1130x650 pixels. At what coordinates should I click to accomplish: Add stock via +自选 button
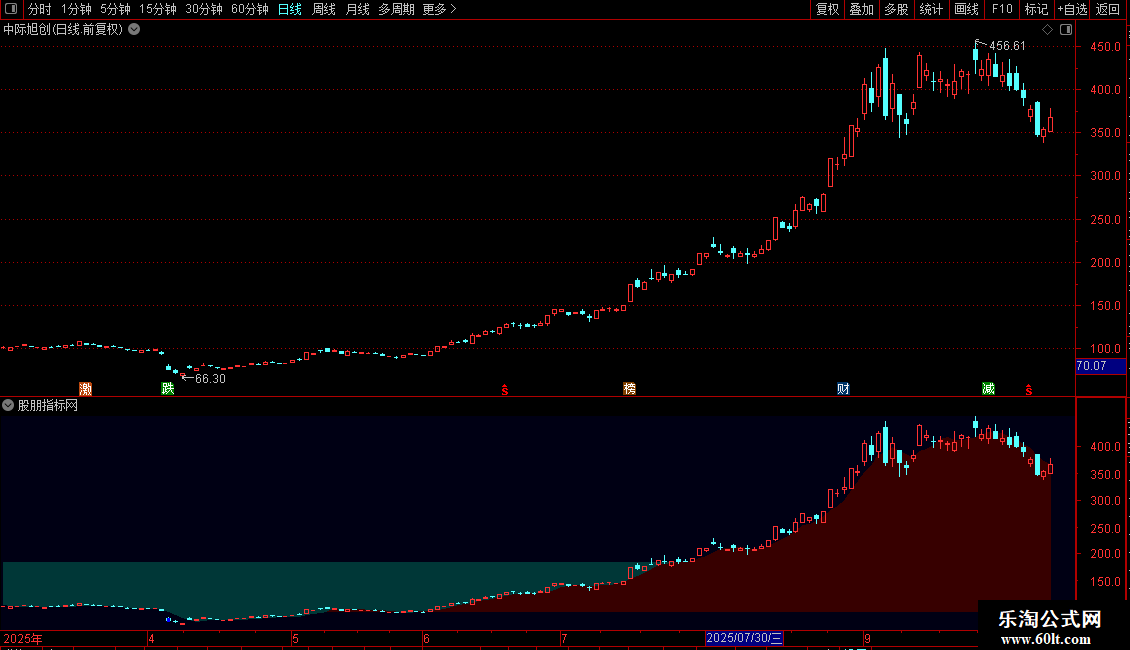(1072, 9)
